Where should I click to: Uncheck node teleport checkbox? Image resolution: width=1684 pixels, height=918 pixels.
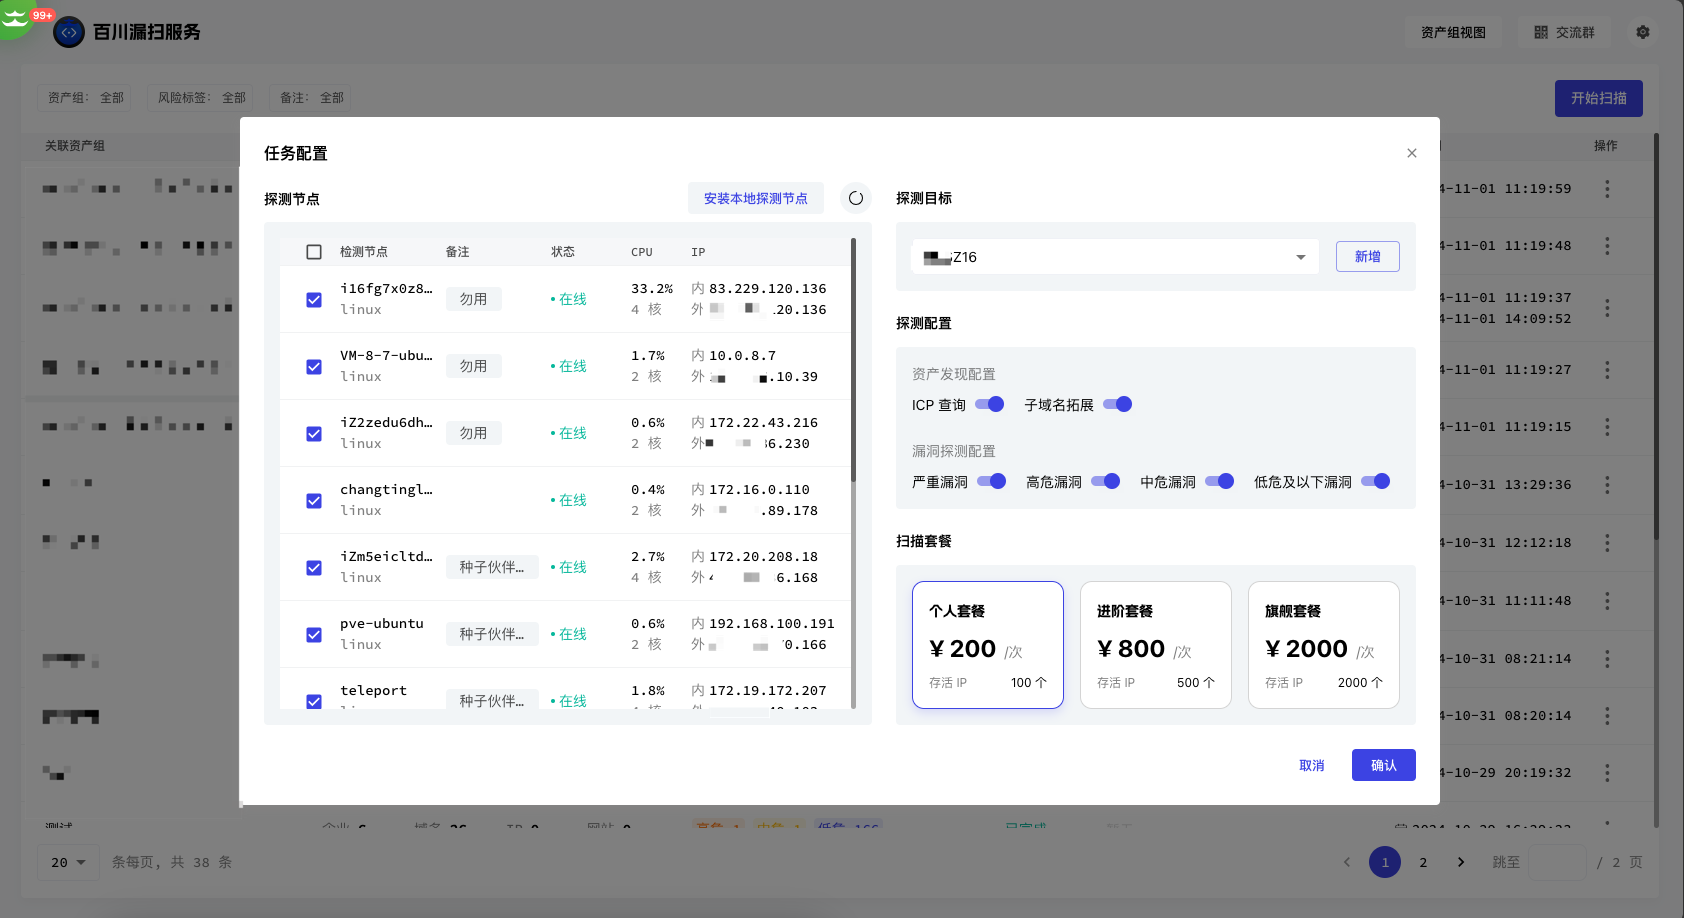(314, 701)
